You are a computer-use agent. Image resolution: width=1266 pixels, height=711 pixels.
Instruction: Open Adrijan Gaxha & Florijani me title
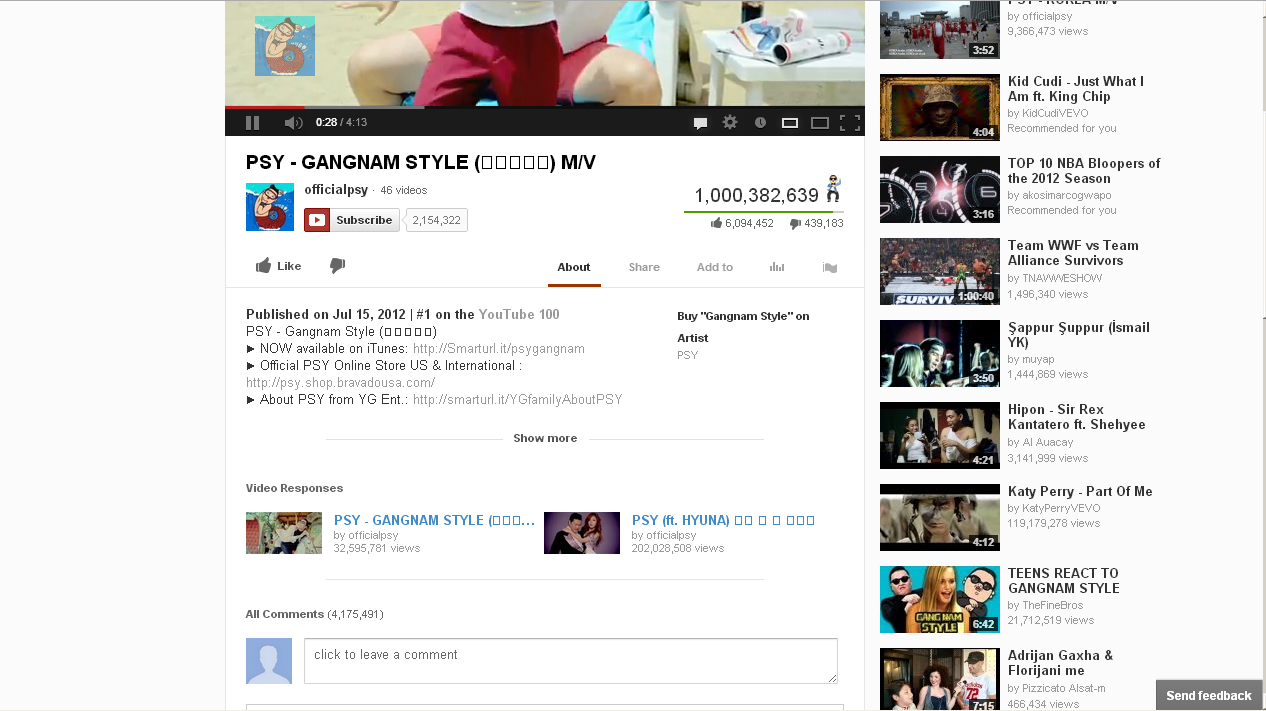[1061, 663]
